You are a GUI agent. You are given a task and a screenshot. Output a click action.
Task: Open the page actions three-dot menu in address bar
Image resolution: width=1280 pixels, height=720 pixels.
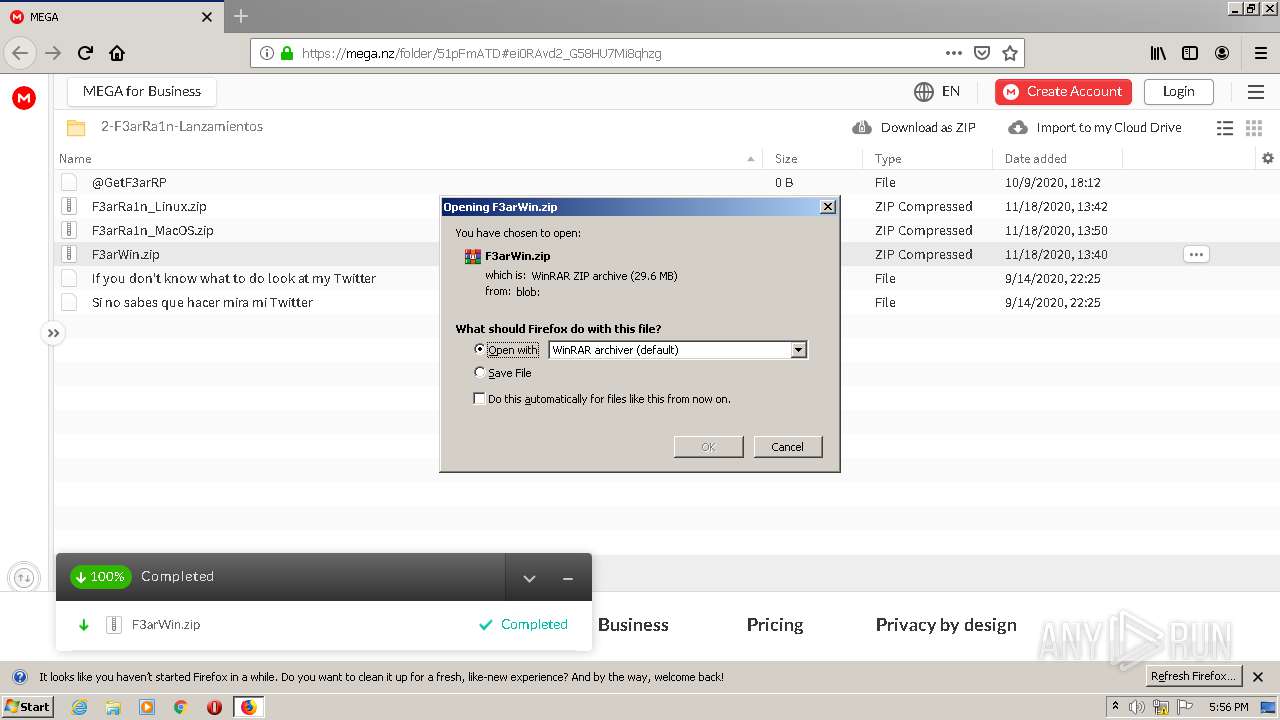click(953, 53)
